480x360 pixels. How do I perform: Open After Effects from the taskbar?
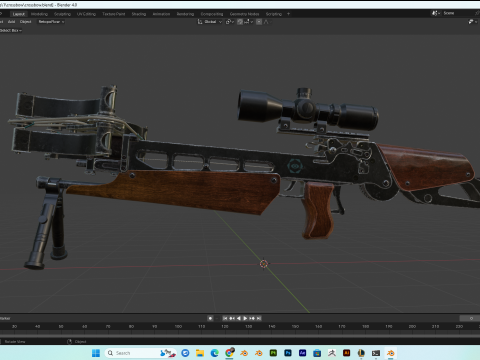[x=303, y=353]
